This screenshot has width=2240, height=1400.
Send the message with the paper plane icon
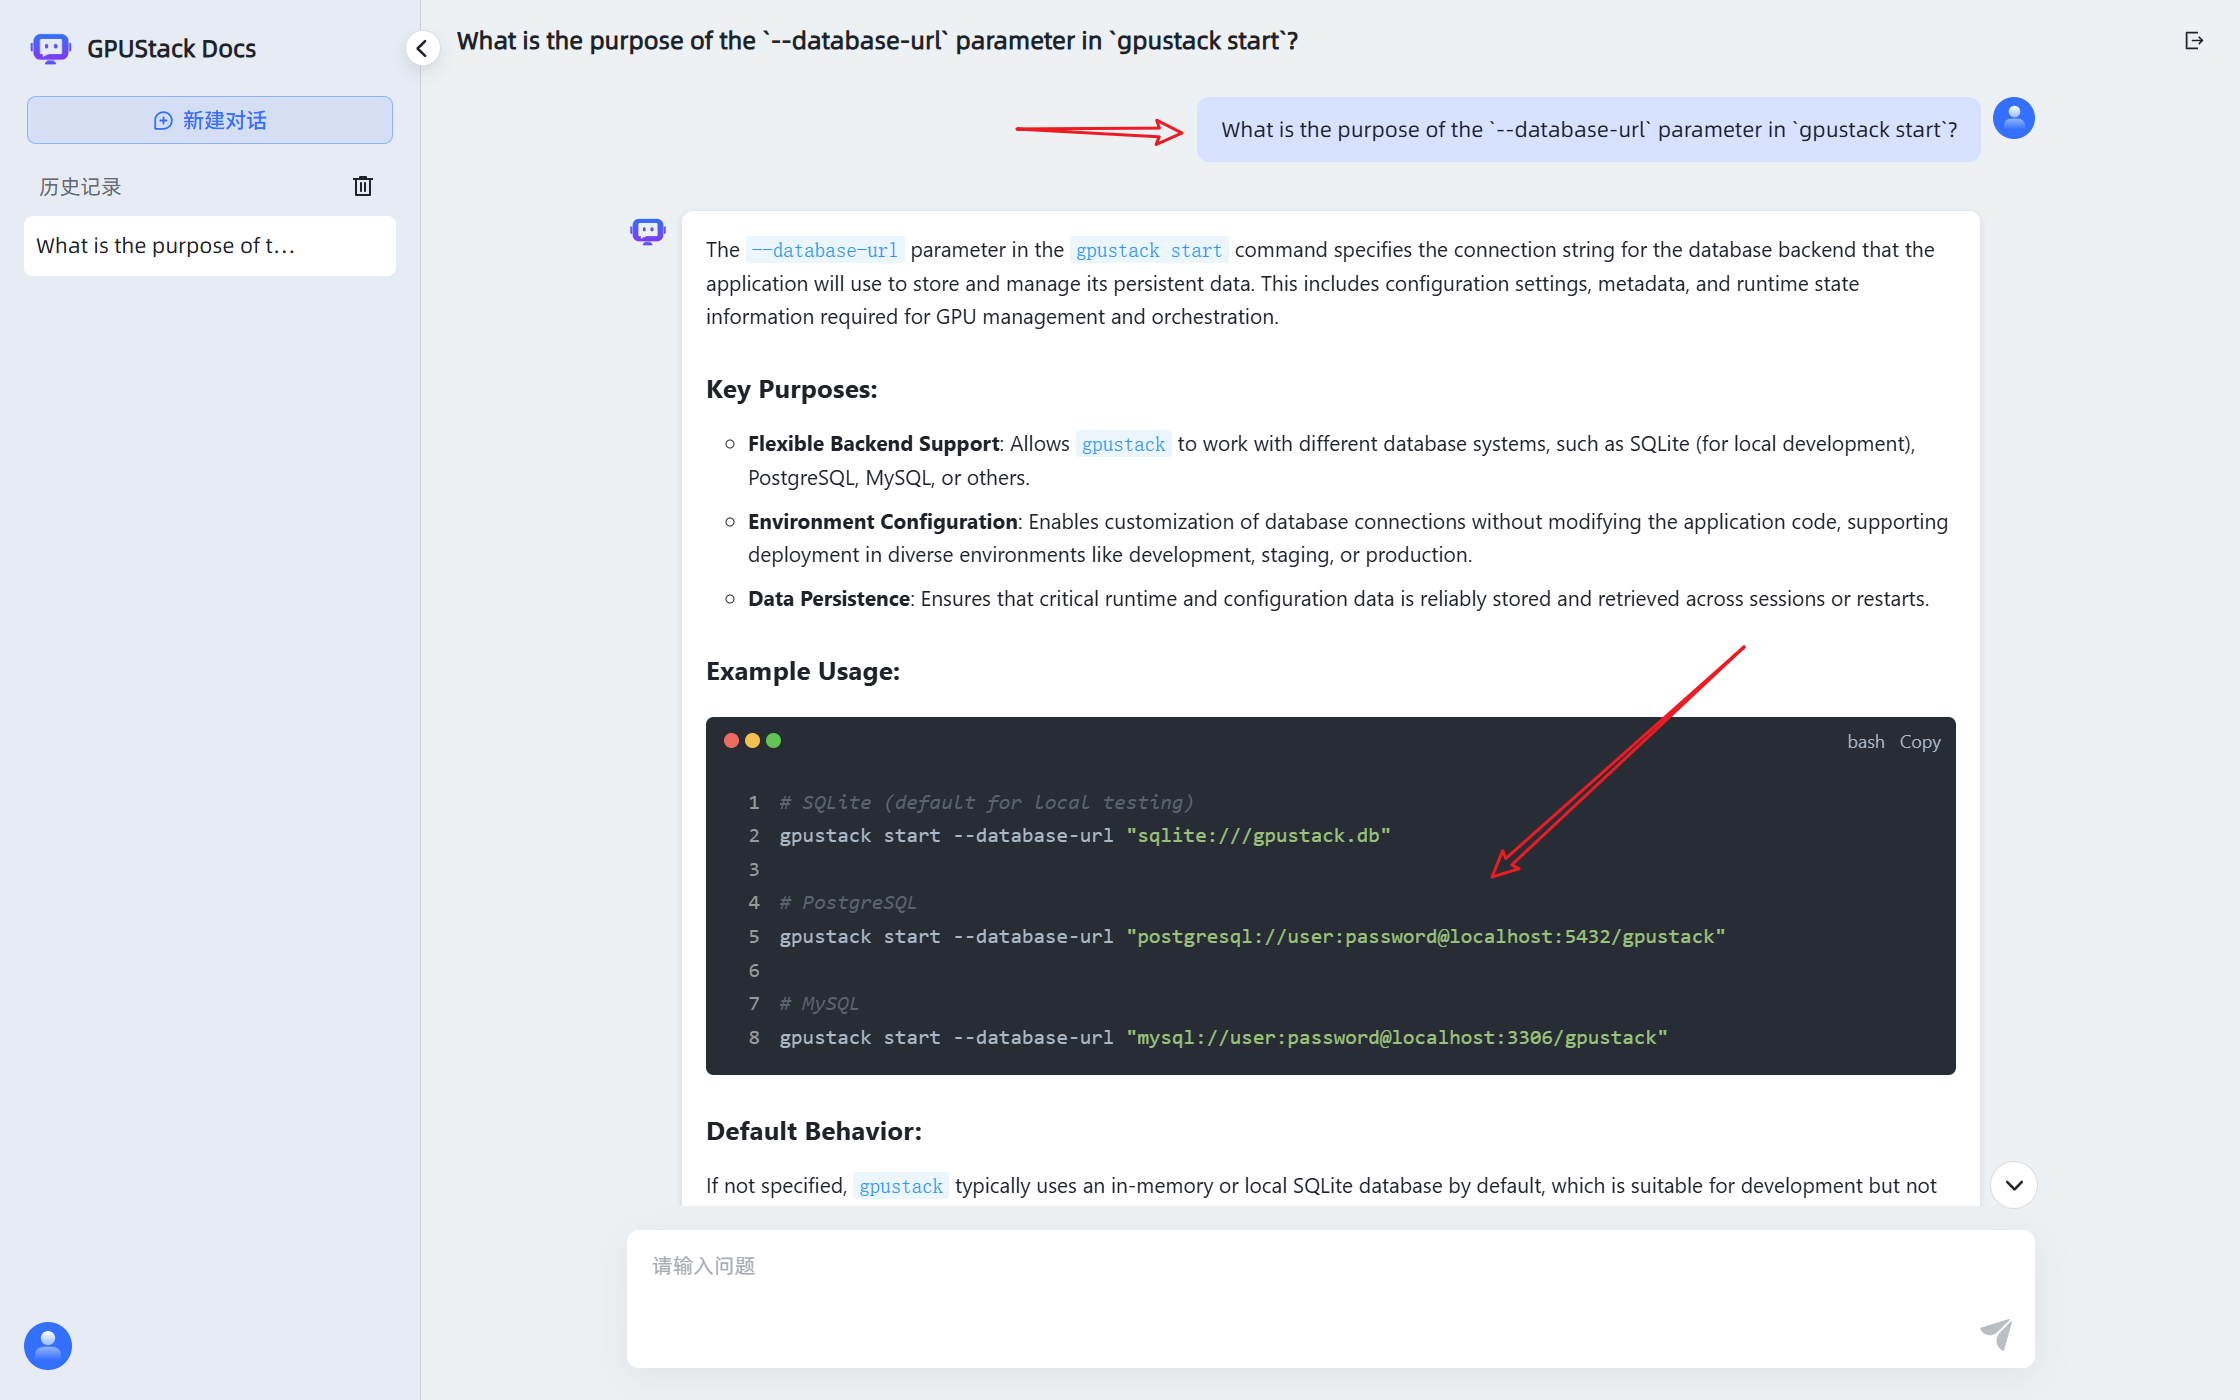click(1996, 1333)
